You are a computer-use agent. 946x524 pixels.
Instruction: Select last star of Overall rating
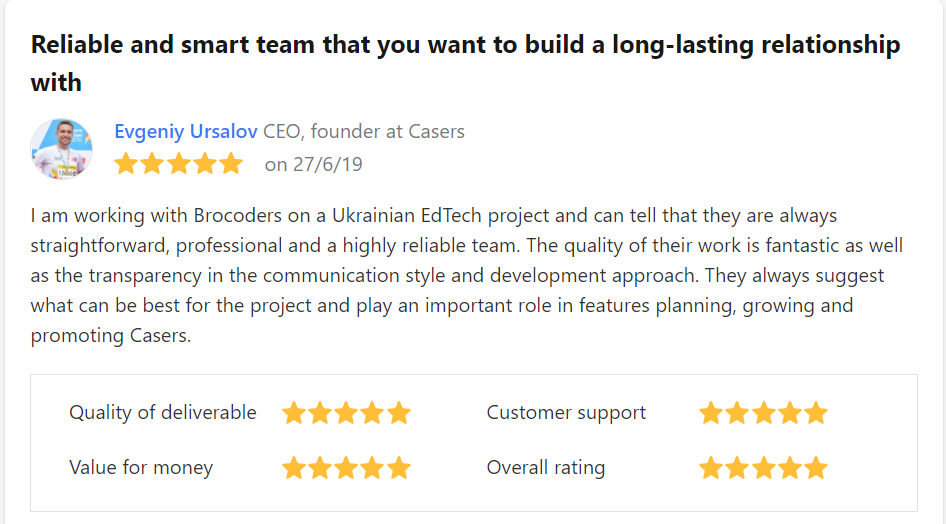(816, 468)
